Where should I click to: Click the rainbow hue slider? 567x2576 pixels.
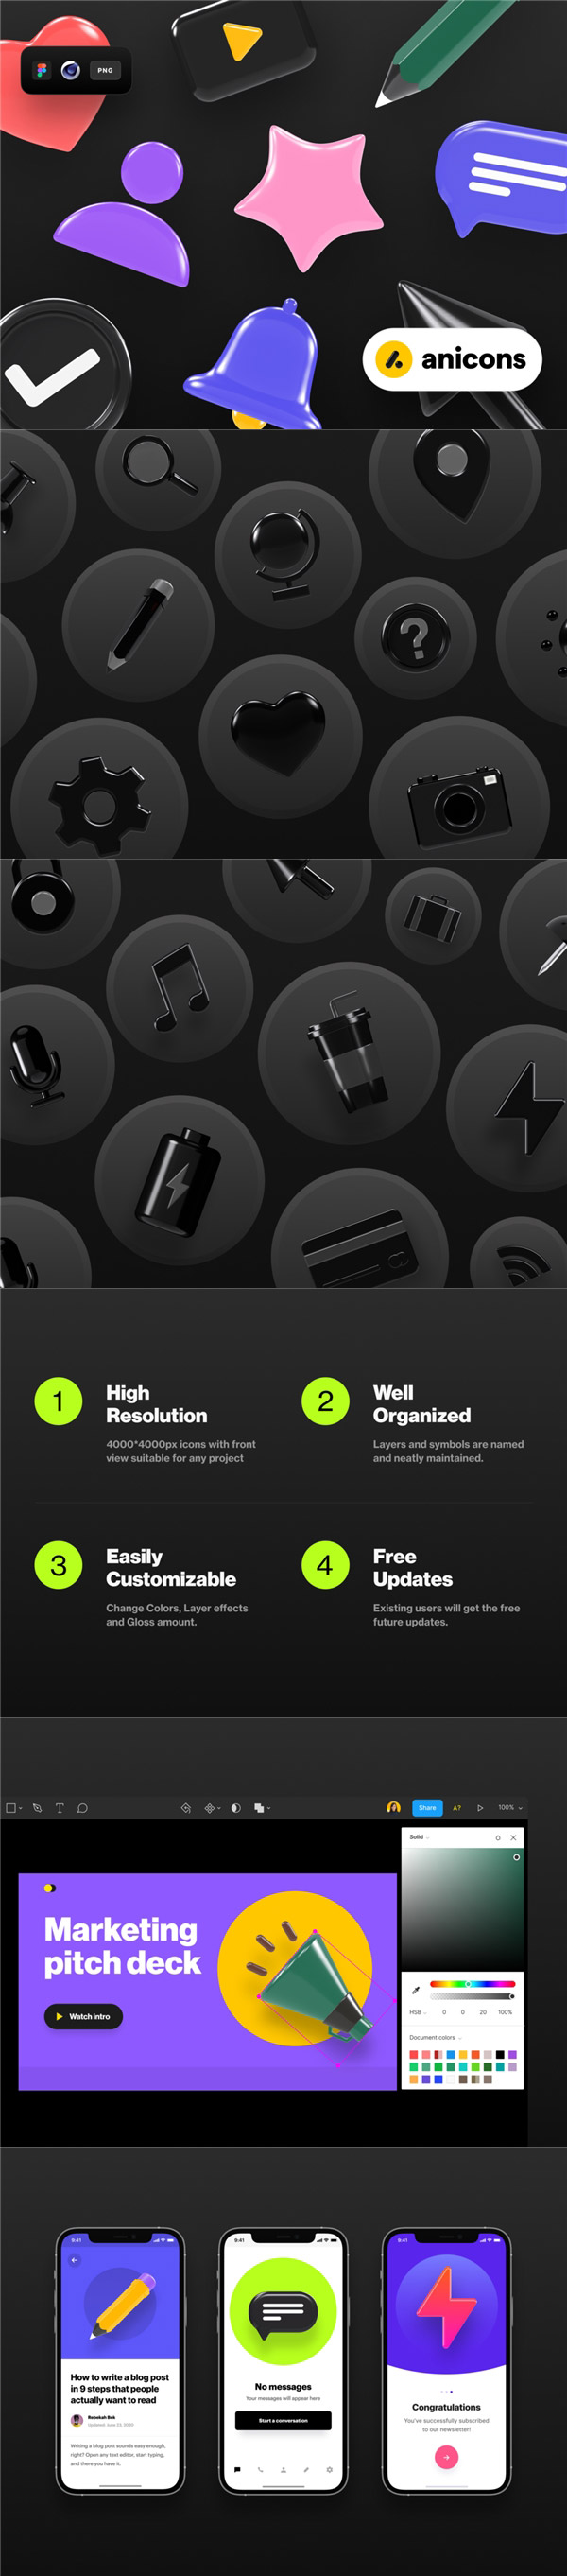(472, 1983)
